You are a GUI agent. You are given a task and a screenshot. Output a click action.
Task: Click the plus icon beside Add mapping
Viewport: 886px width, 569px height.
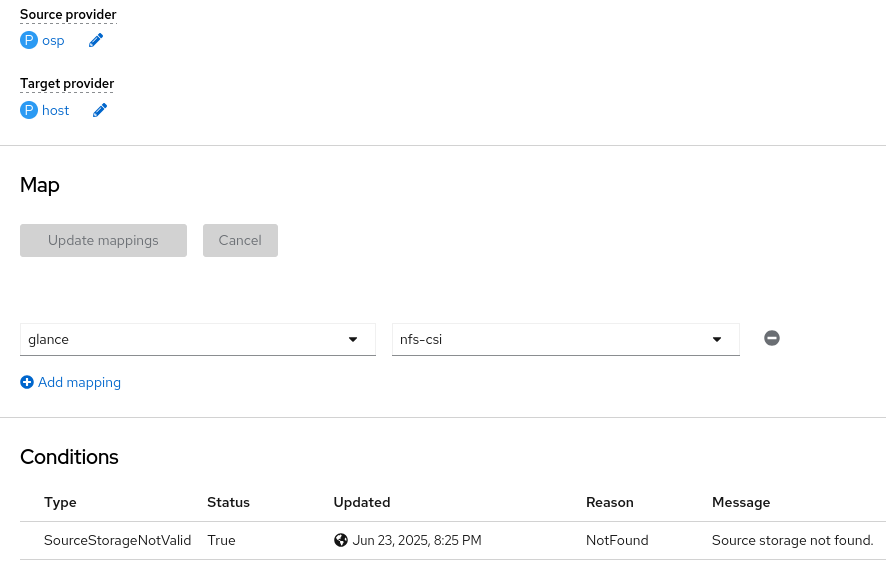click(x=27, y=382)
